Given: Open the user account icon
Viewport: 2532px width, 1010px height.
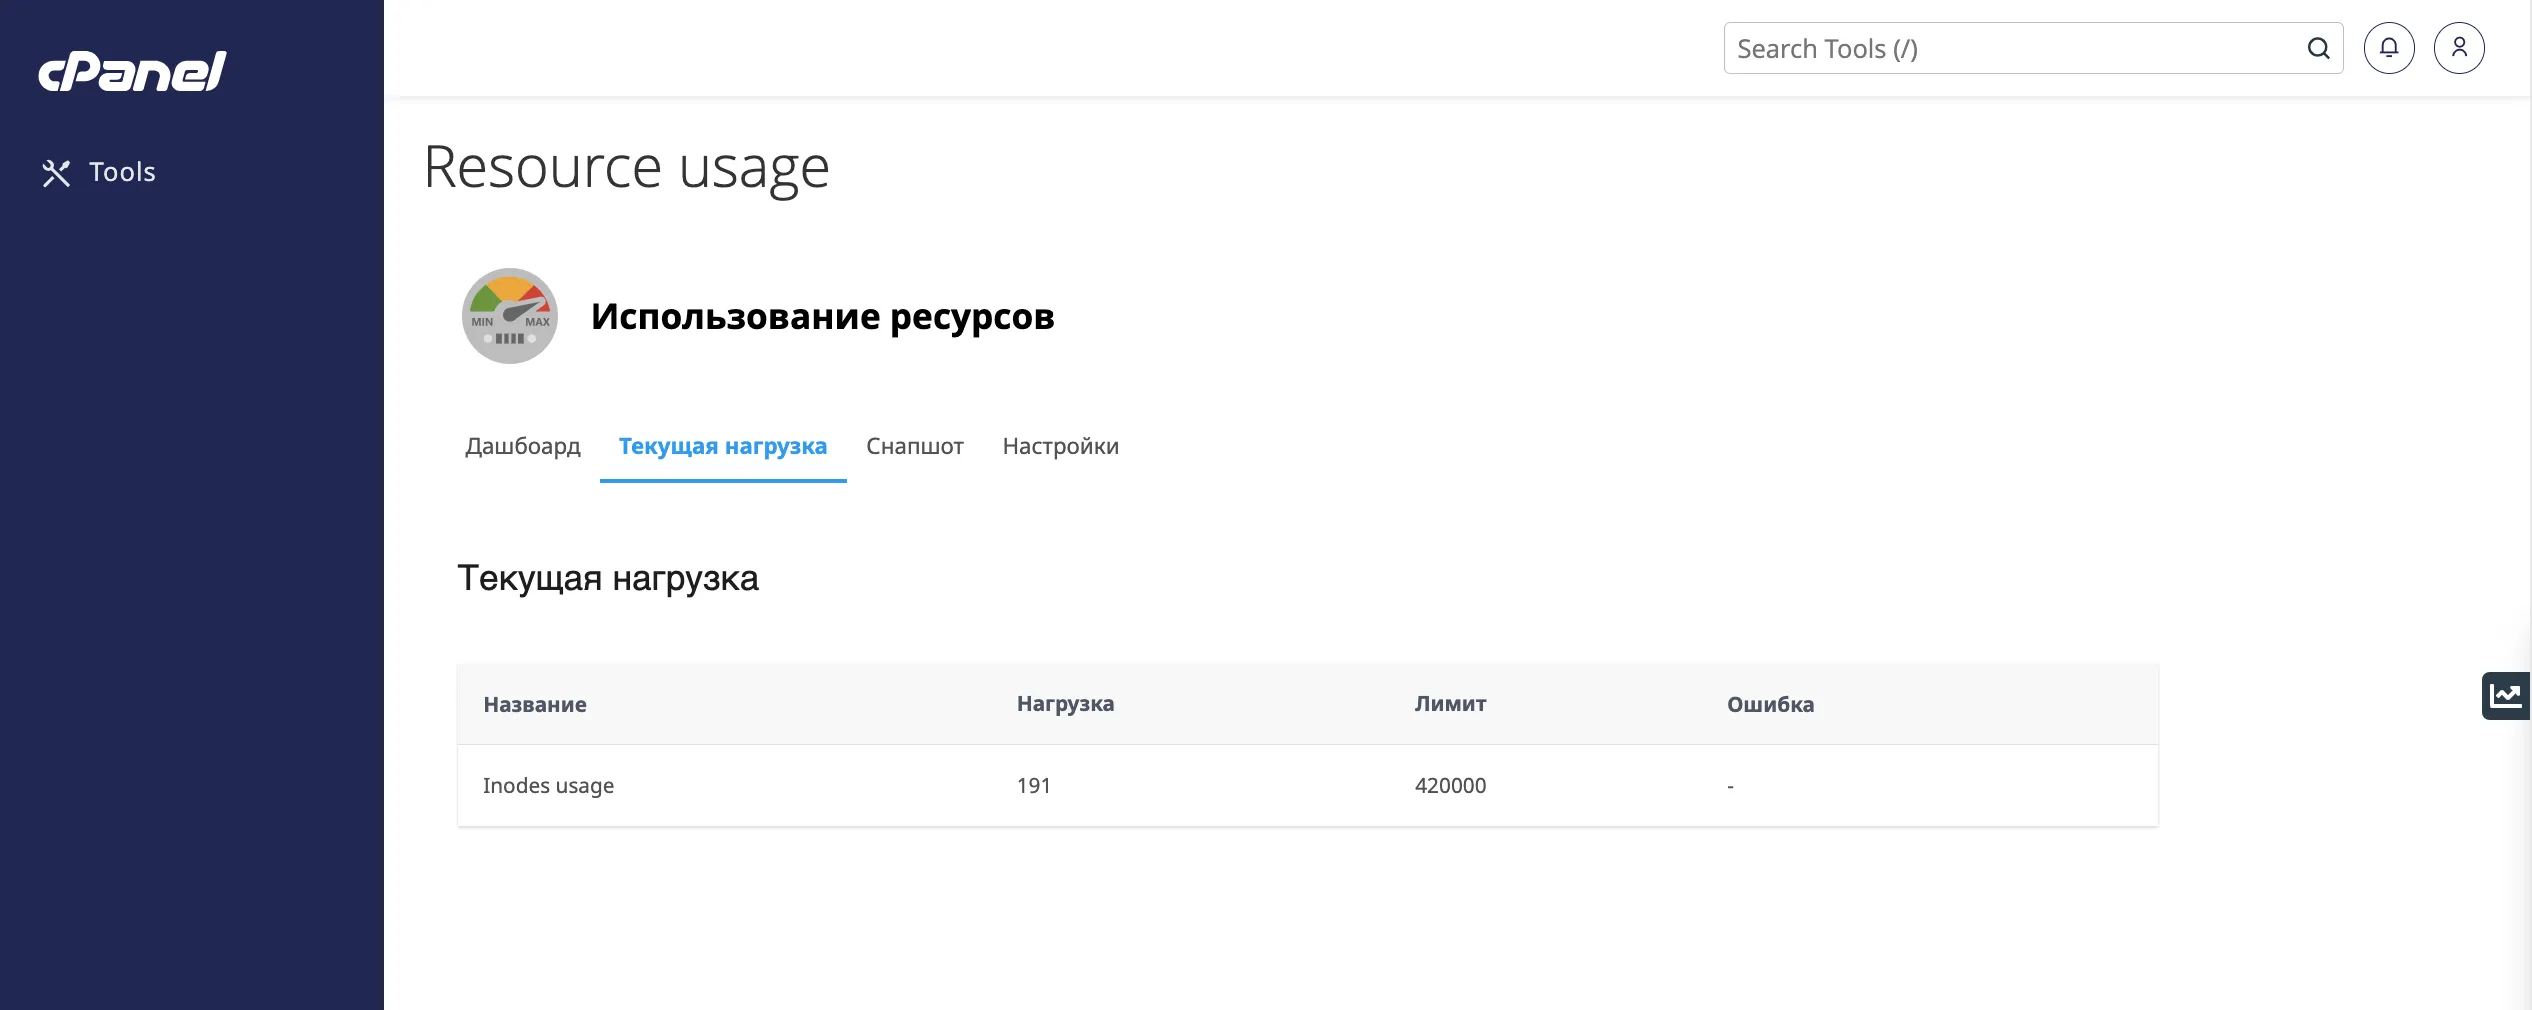Looking at the screenshot, I should [x=2458, y=48].
